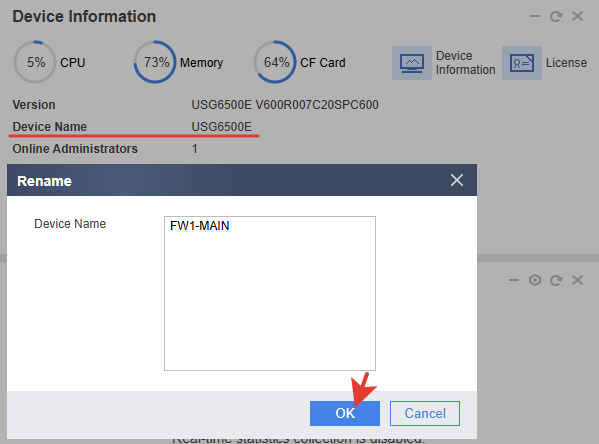Screen dimensions: 599x444
Task: Collapse the lower statistics panel
Action: (x=514, y=280)
